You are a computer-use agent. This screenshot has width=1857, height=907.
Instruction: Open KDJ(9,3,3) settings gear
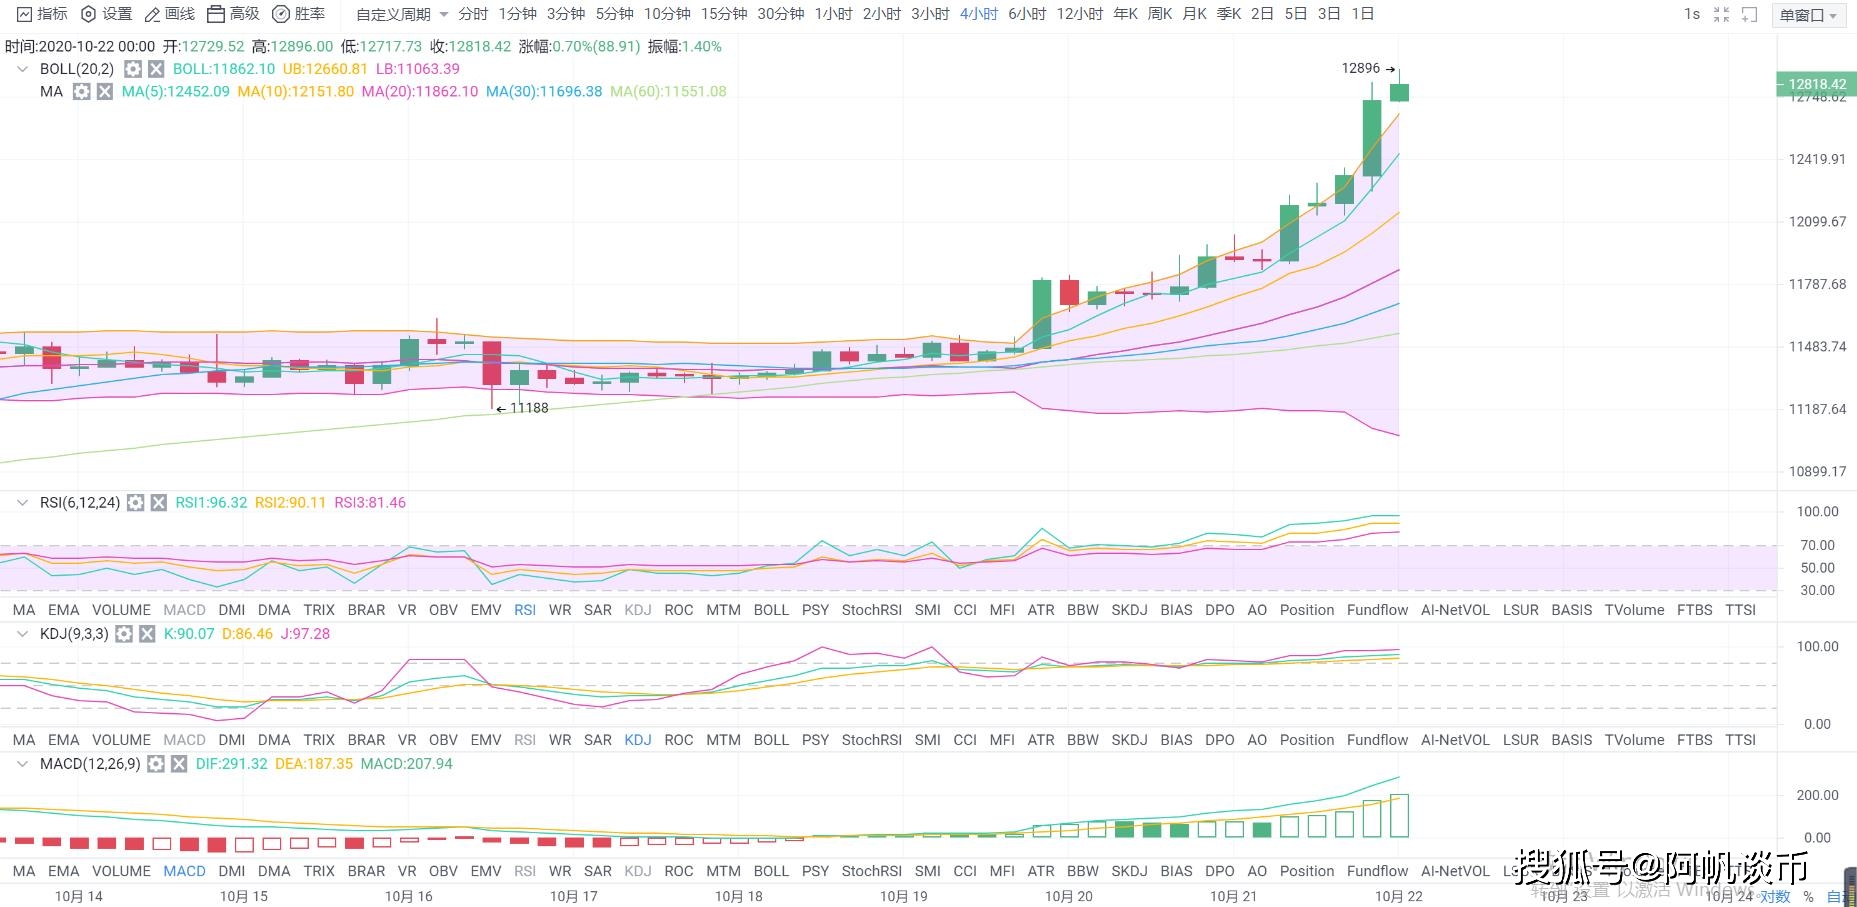click(x=124, y=634)
